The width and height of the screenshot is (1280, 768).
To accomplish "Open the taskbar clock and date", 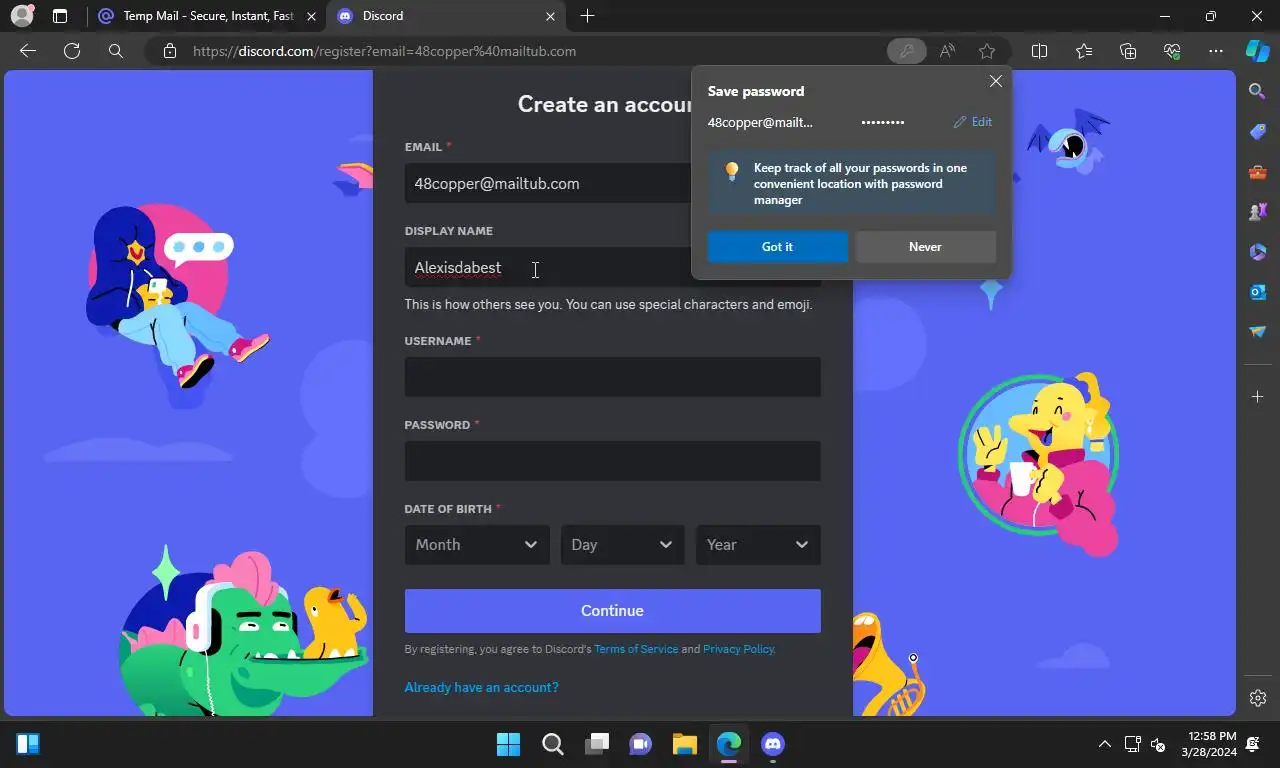I will click(x=1208, y=744).
